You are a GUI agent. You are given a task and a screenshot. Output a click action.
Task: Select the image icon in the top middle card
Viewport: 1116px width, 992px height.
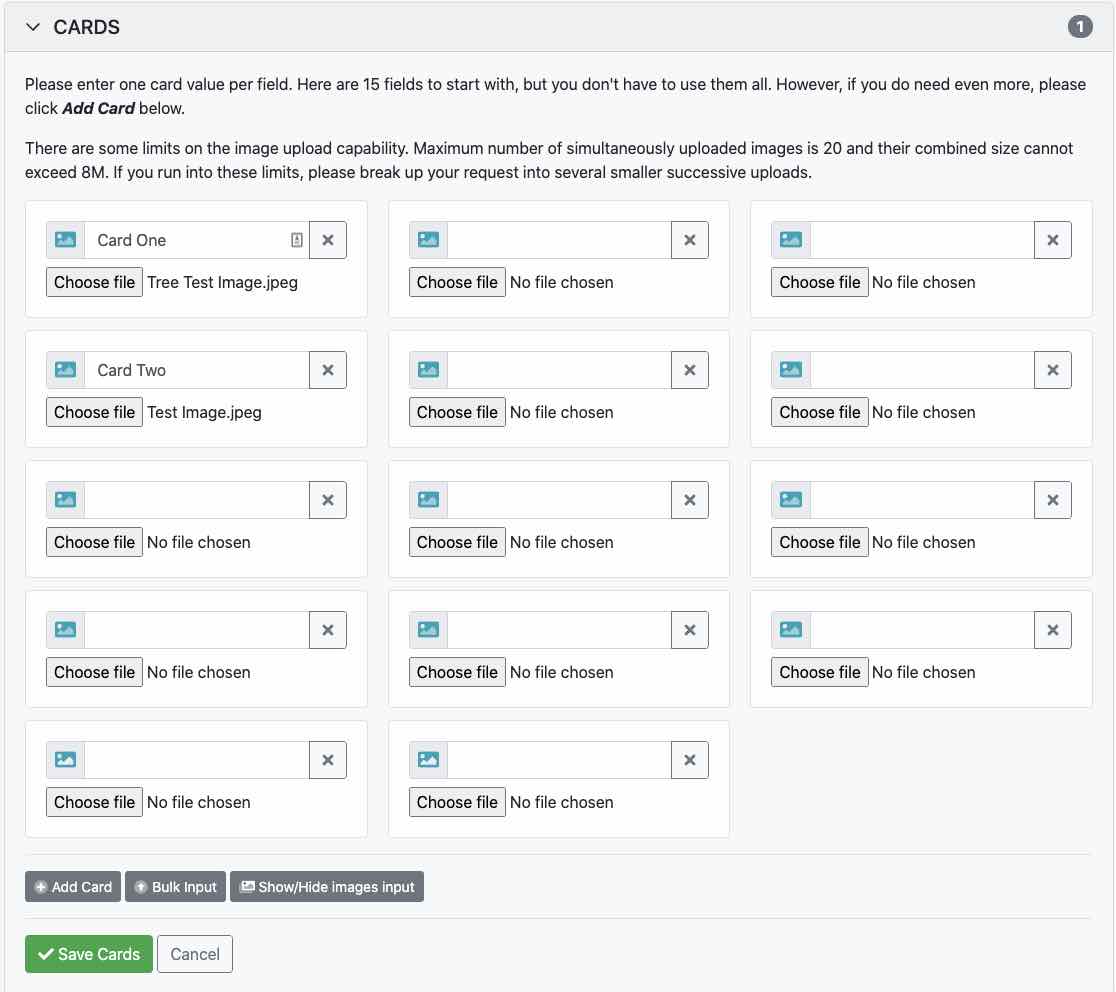click(428, 240)
